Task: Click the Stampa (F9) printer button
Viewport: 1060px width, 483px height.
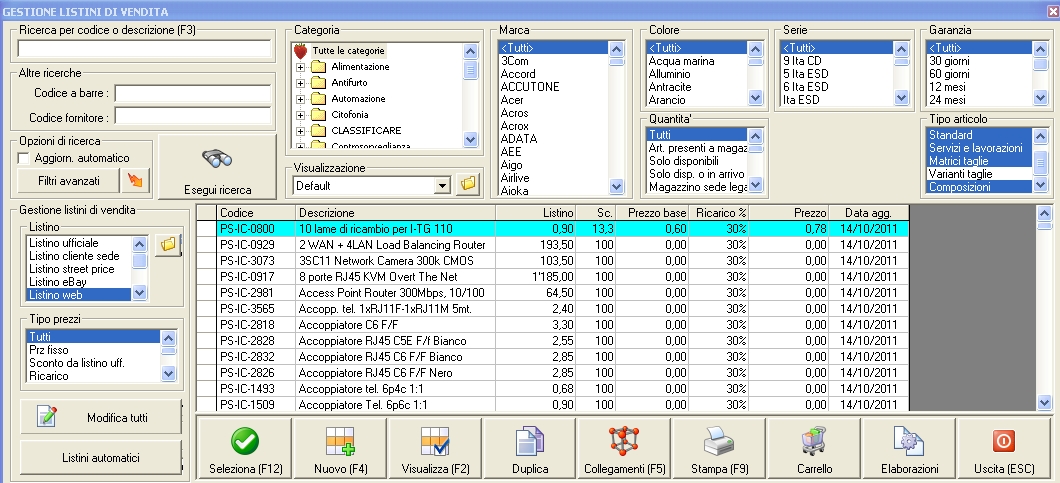Action: [719, 449]
